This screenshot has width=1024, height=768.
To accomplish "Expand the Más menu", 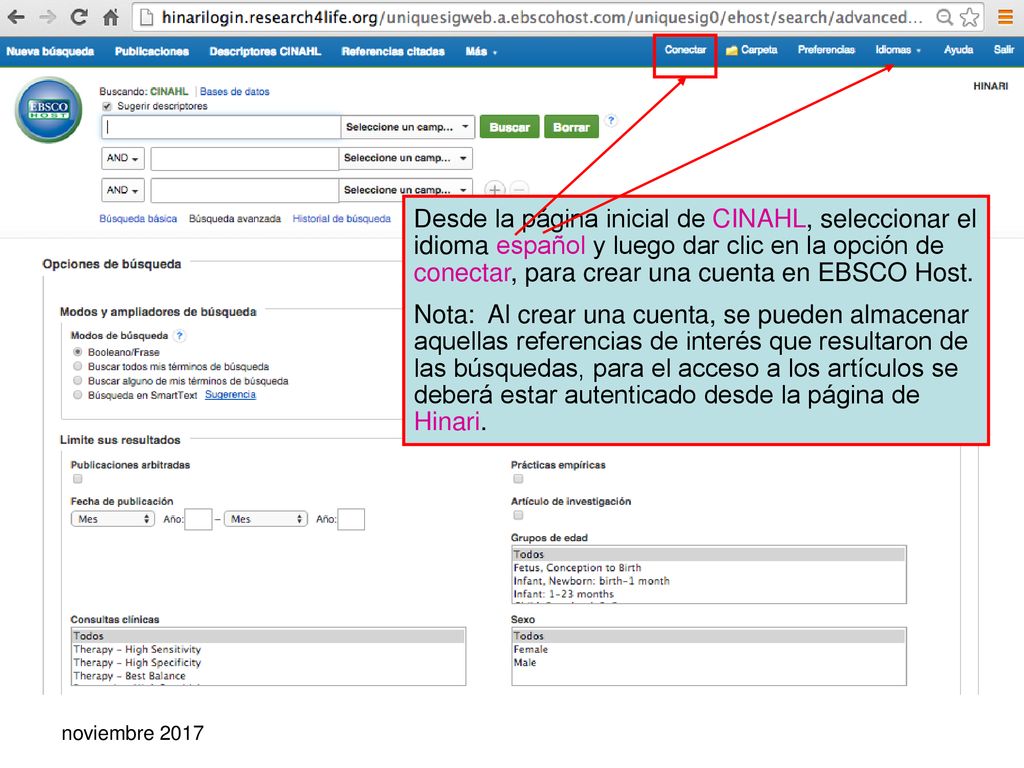I will click(x=481, y=52).
